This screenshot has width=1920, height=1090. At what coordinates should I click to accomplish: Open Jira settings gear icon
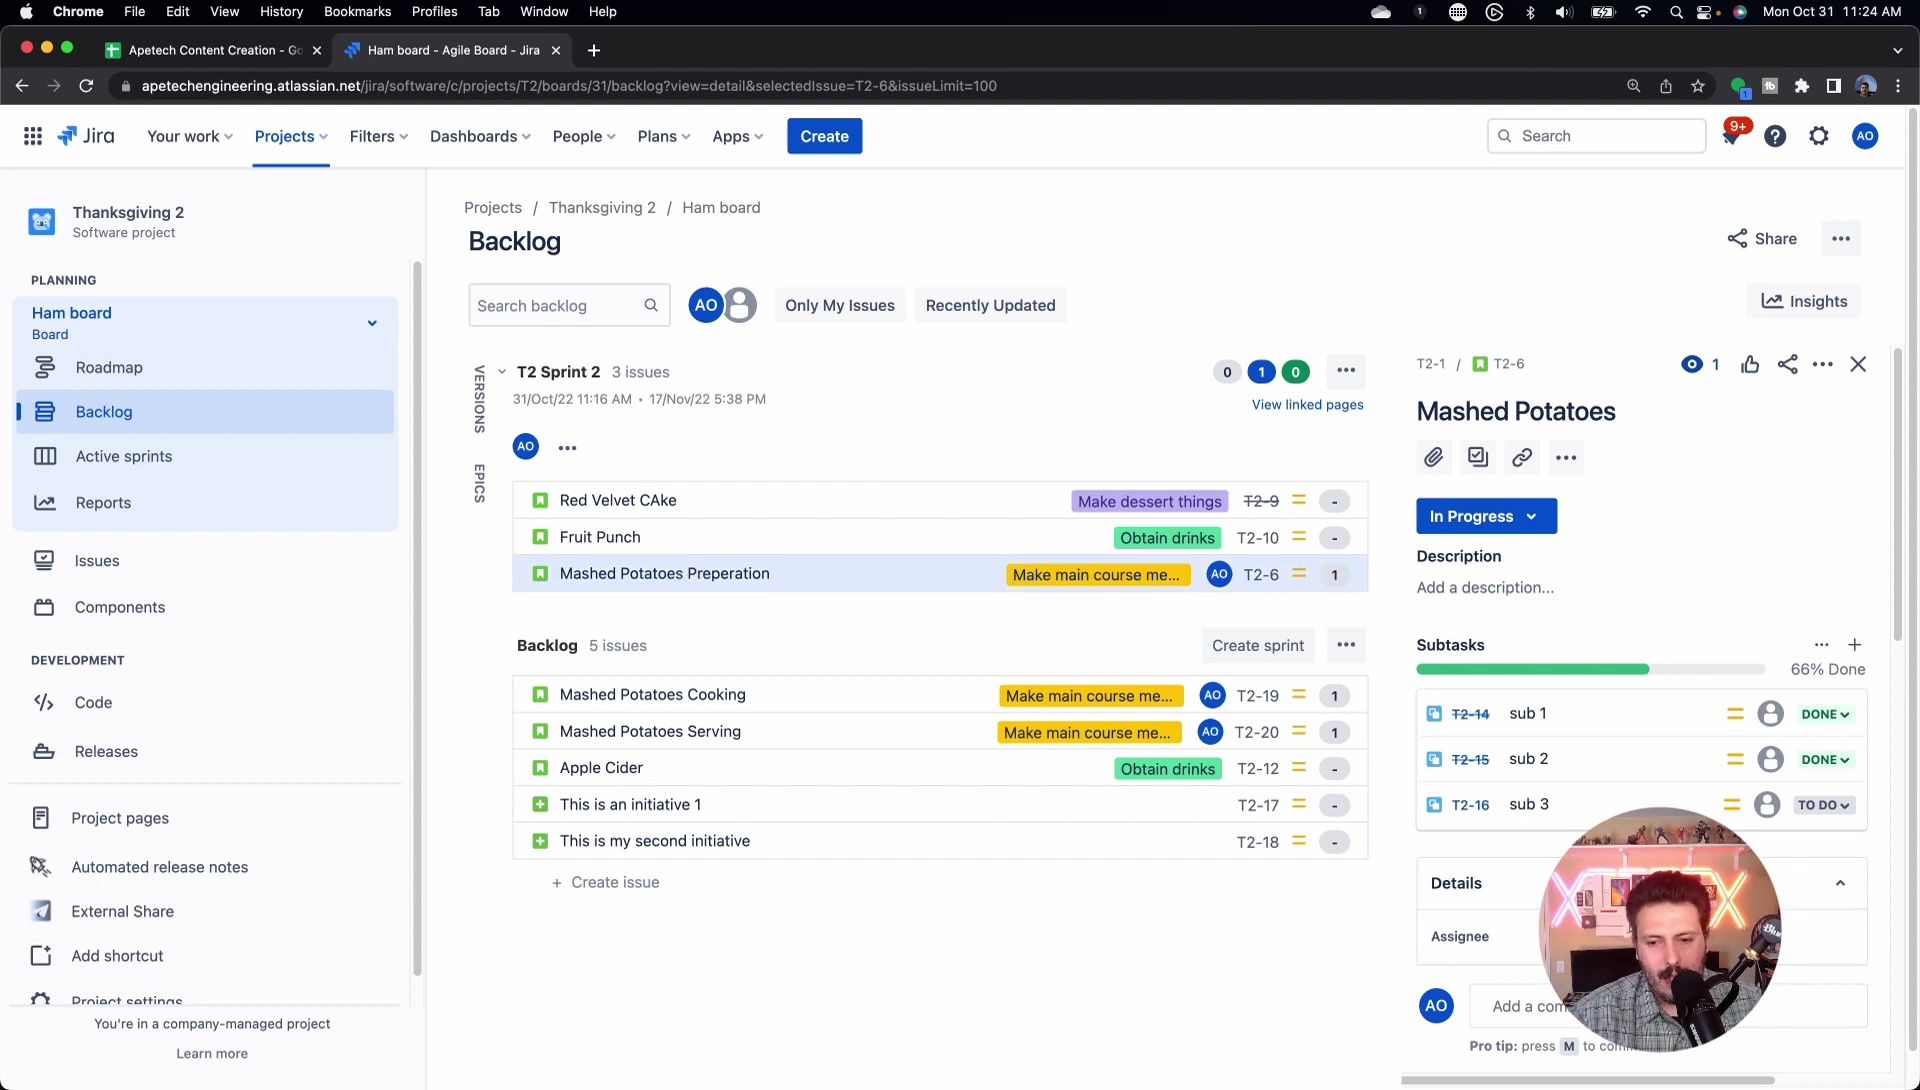click(1819, 136)
